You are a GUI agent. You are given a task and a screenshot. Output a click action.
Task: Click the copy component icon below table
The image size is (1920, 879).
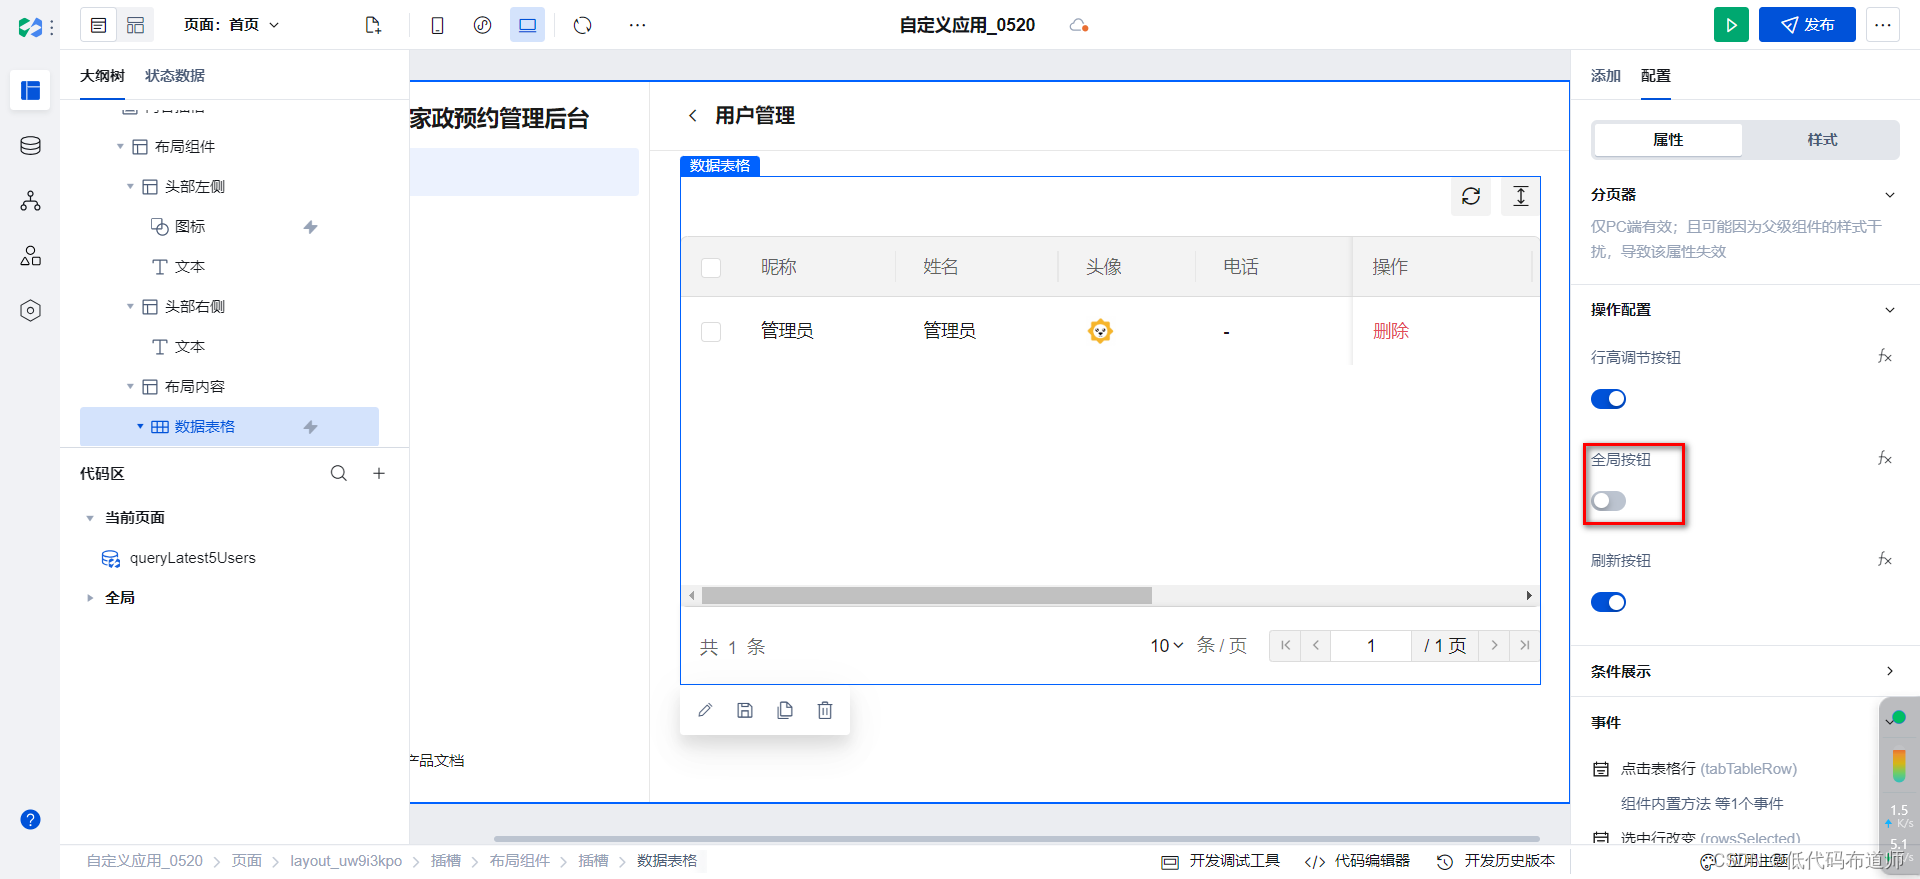coord(785,710)
